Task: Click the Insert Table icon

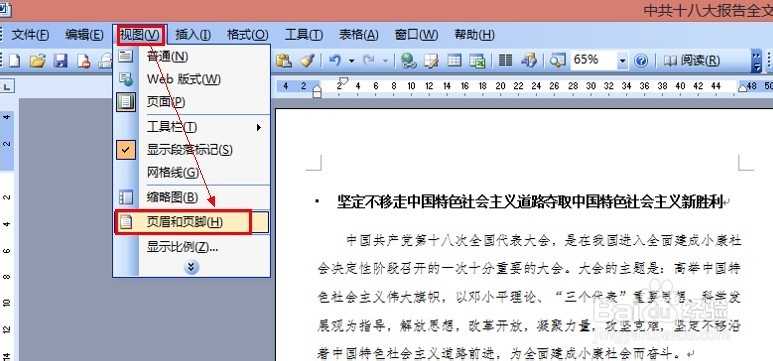Action: point(454,61)
